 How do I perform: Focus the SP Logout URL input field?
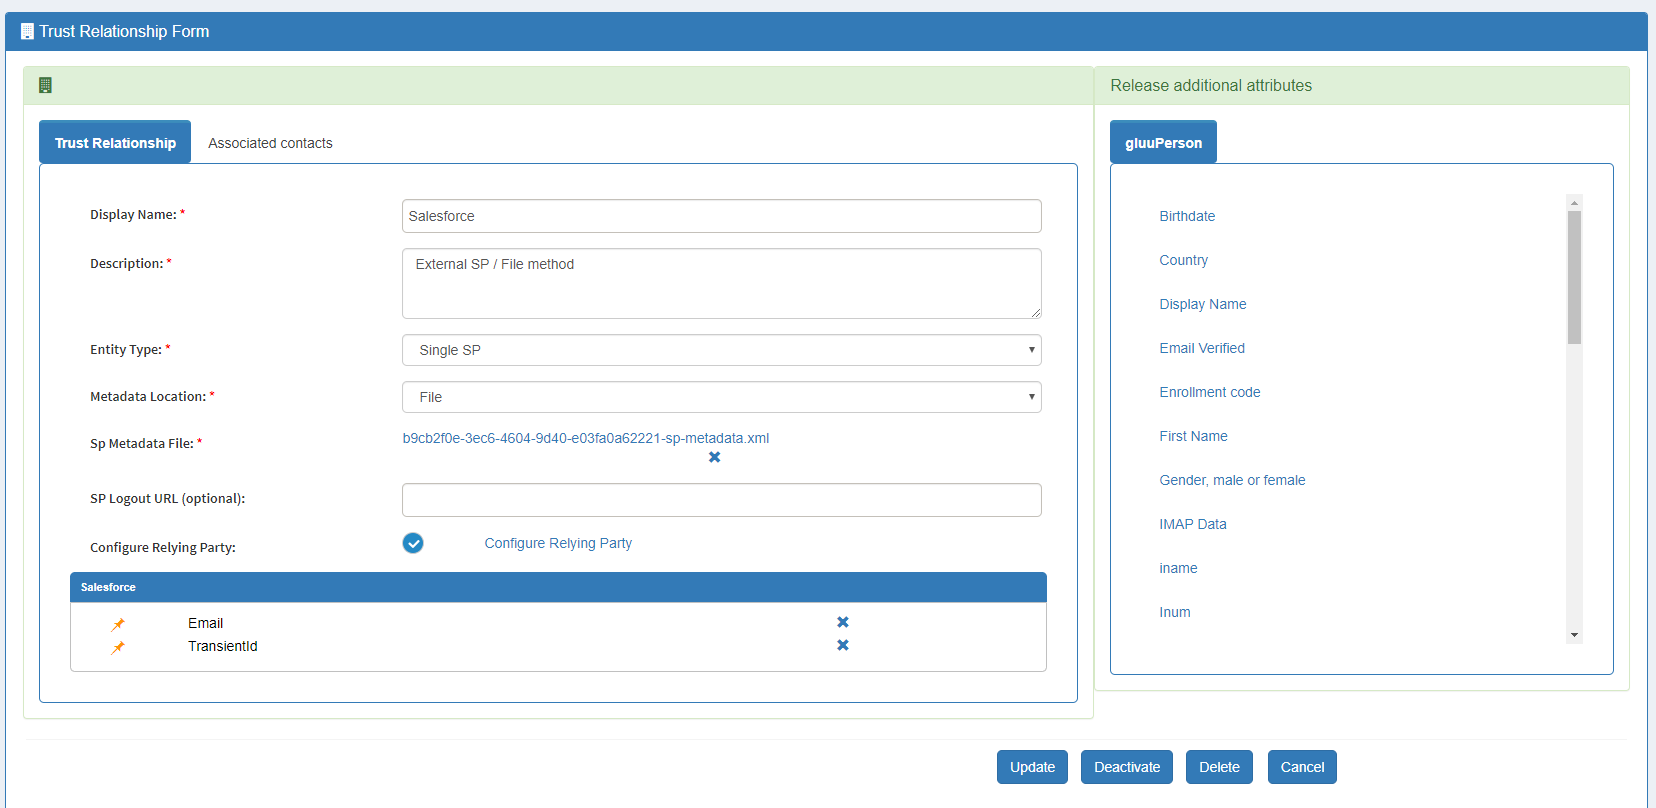tap(721, 500)
